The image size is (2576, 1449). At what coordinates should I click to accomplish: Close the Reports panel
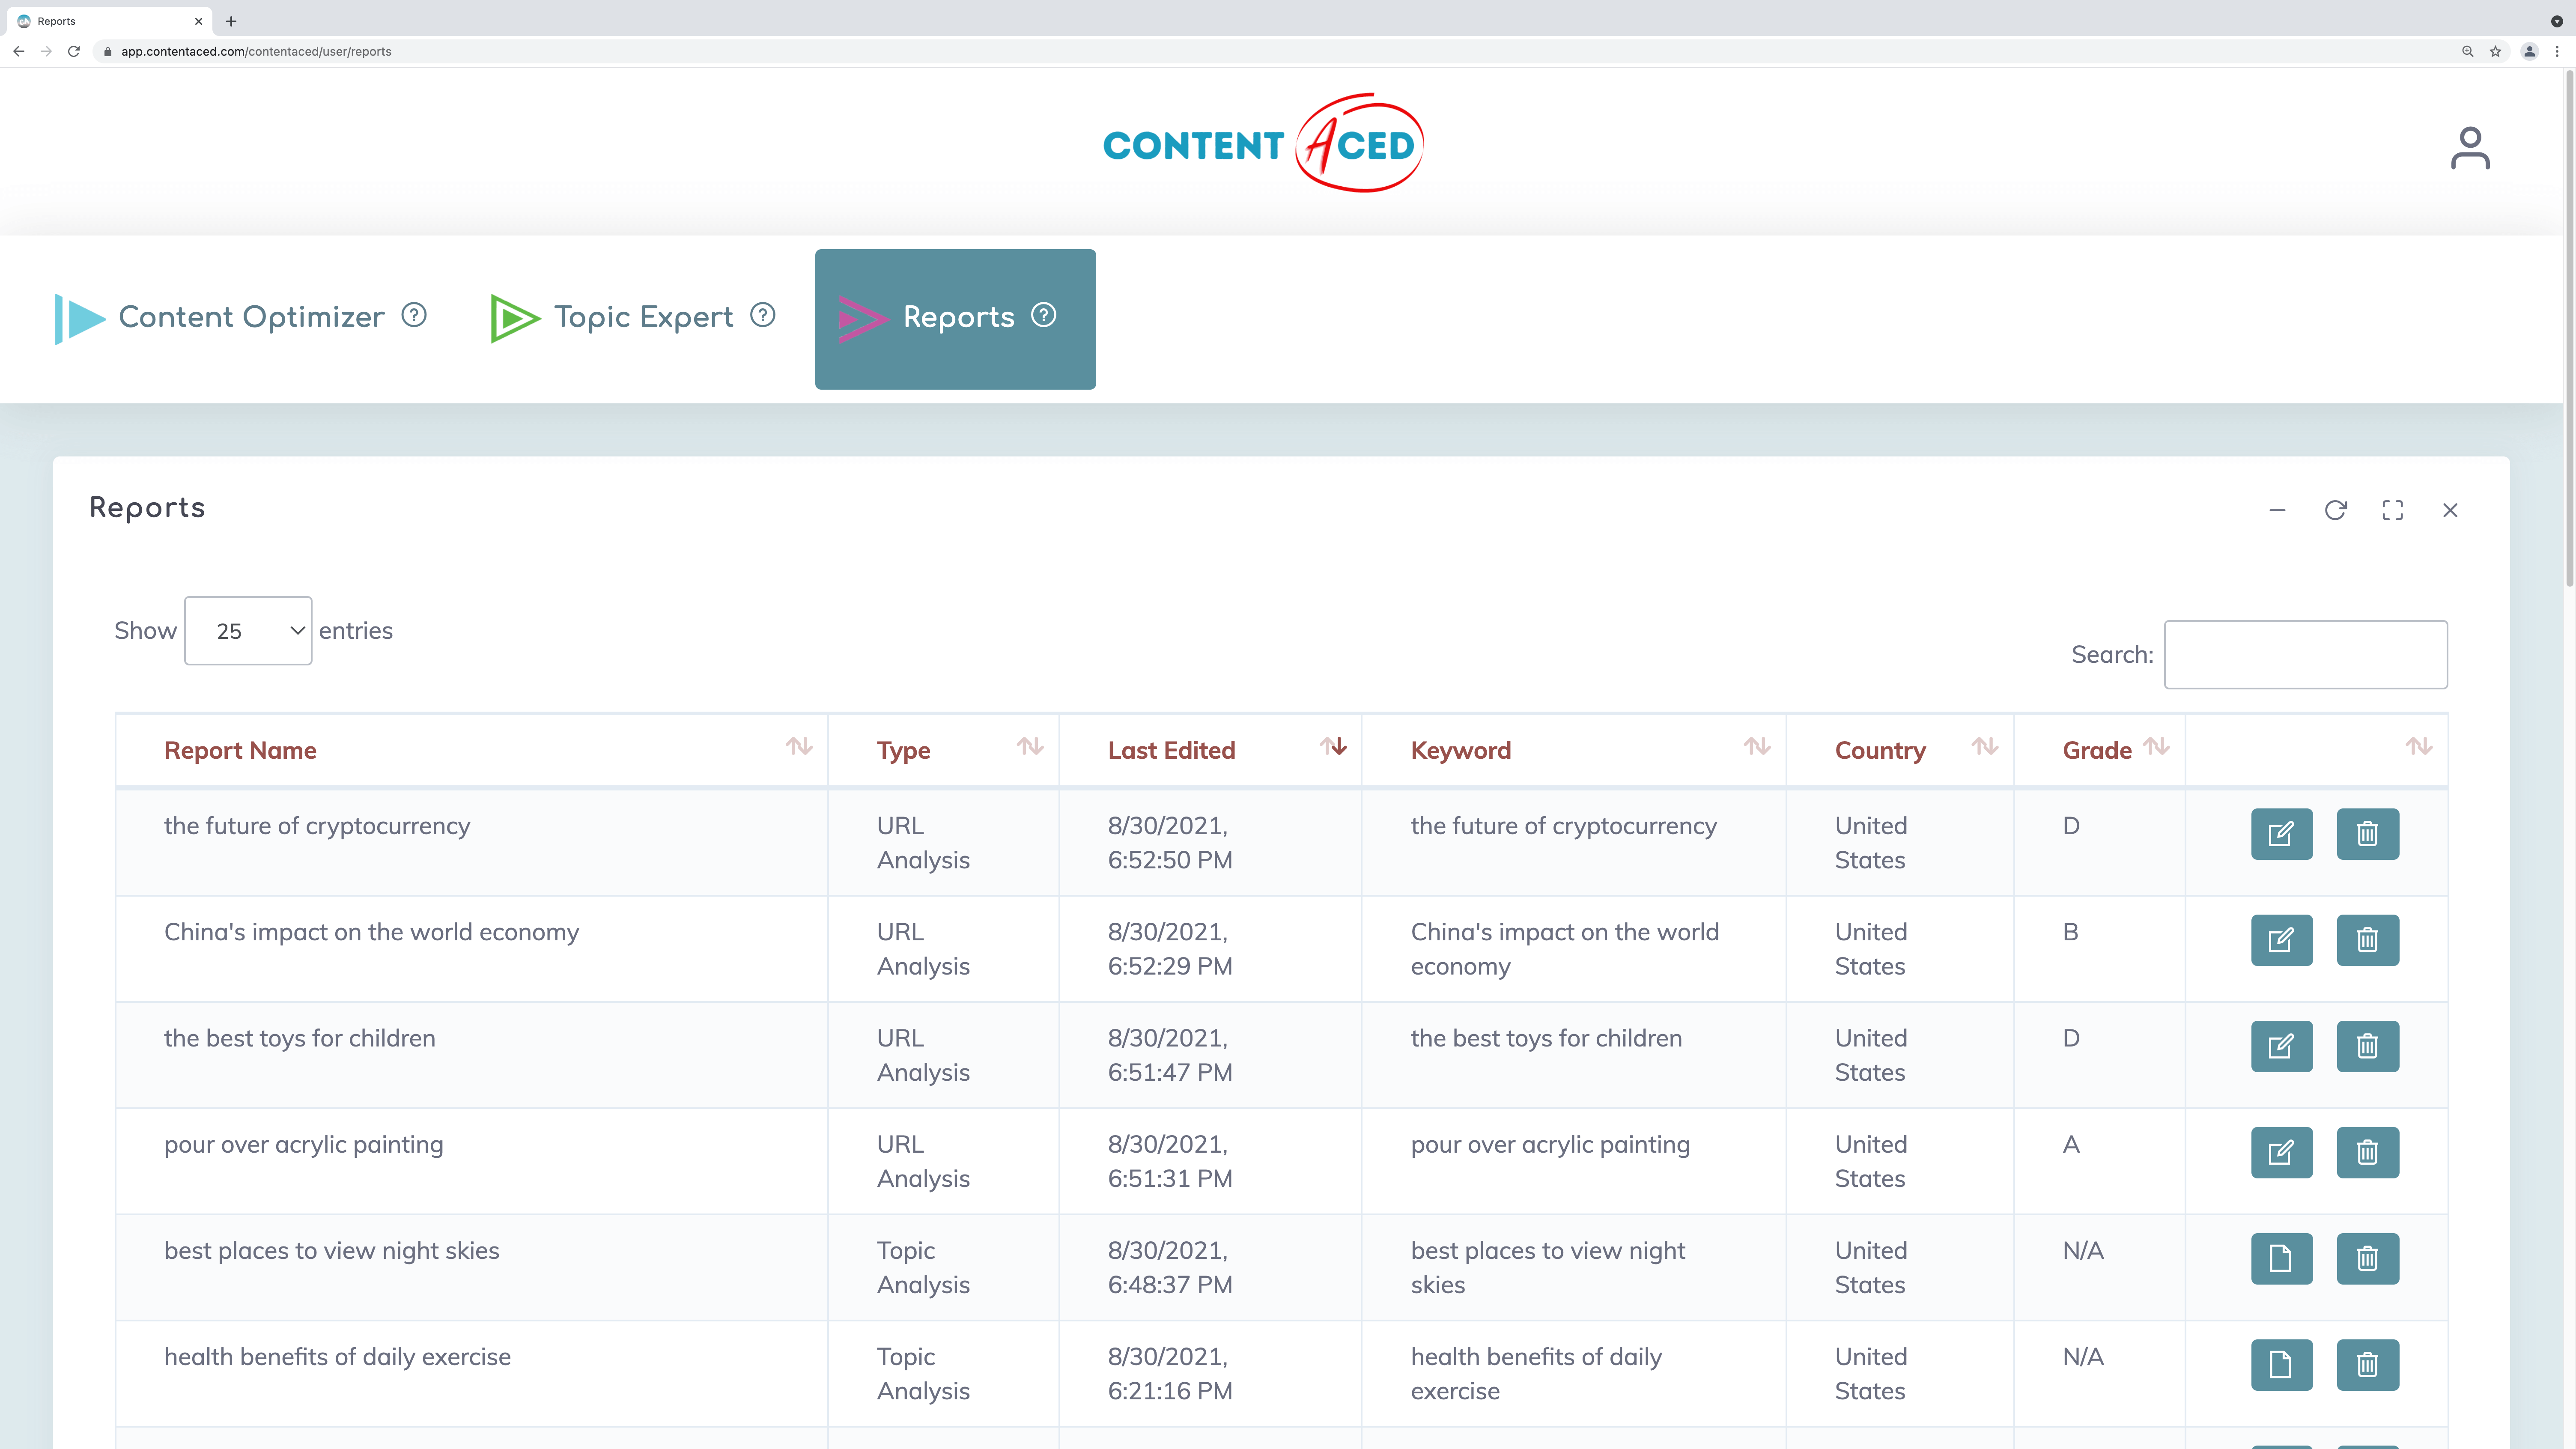[2450, 510]
